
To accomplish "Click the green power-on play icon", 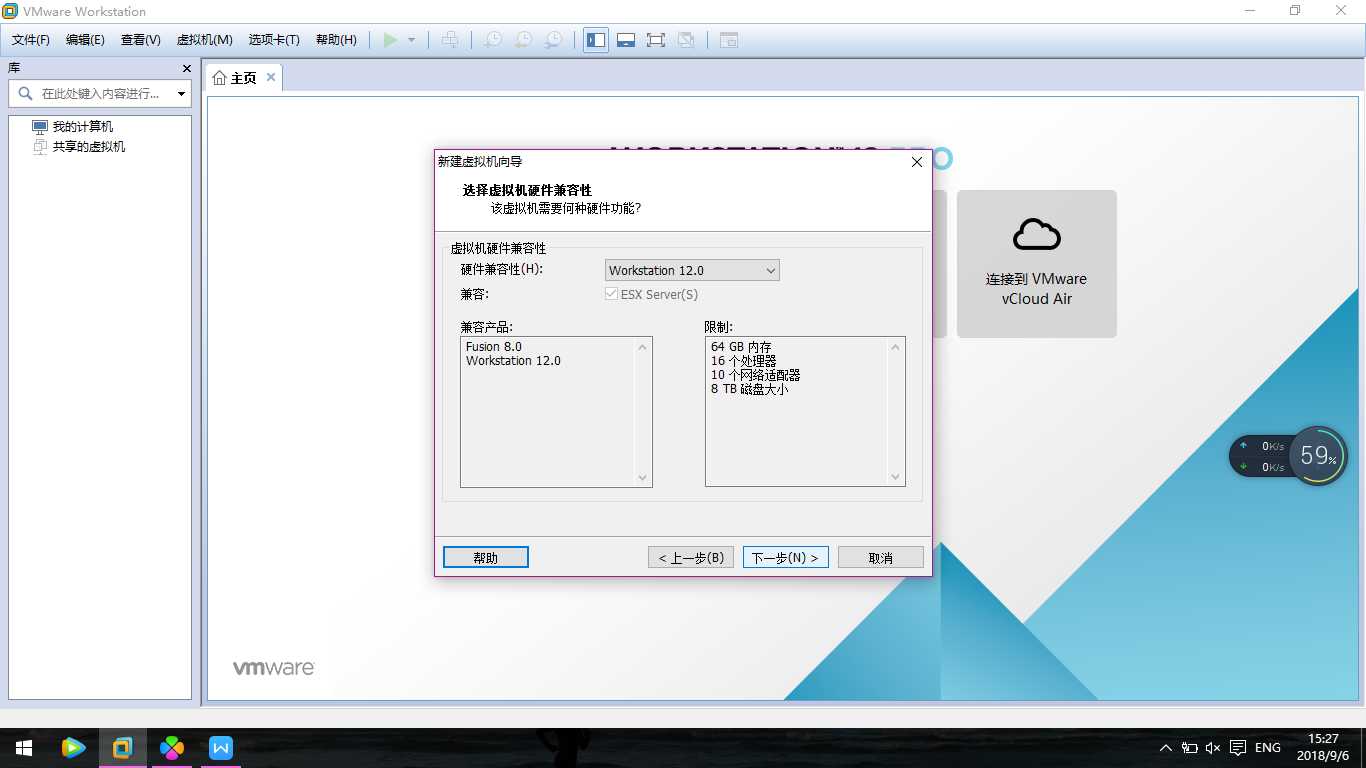I will click(390, 40).
